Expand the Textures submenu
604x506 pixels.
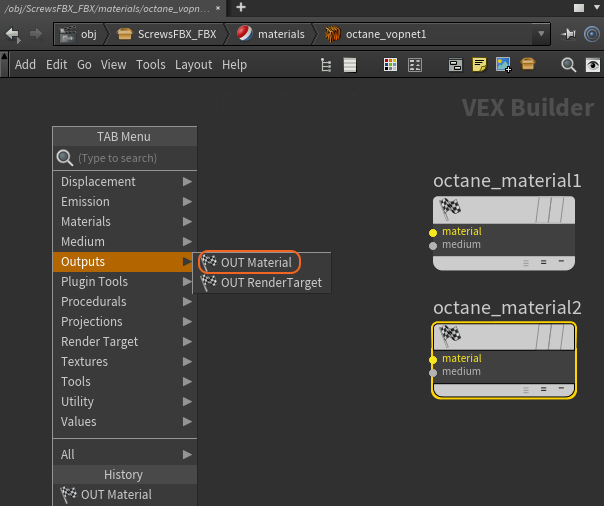tap(125, 362)
